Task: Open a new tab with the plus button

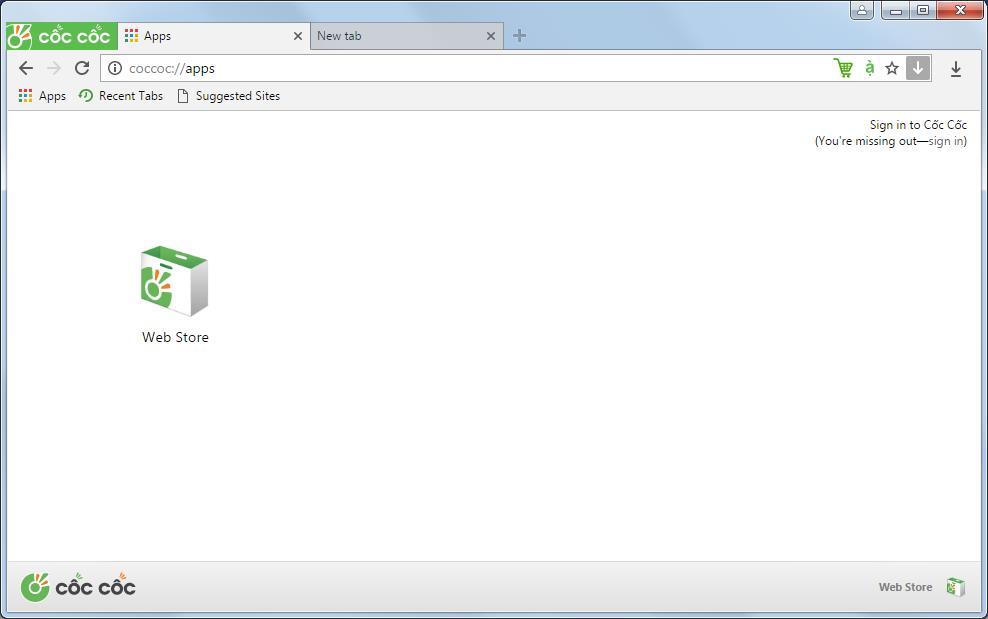Action: (519, 35)
